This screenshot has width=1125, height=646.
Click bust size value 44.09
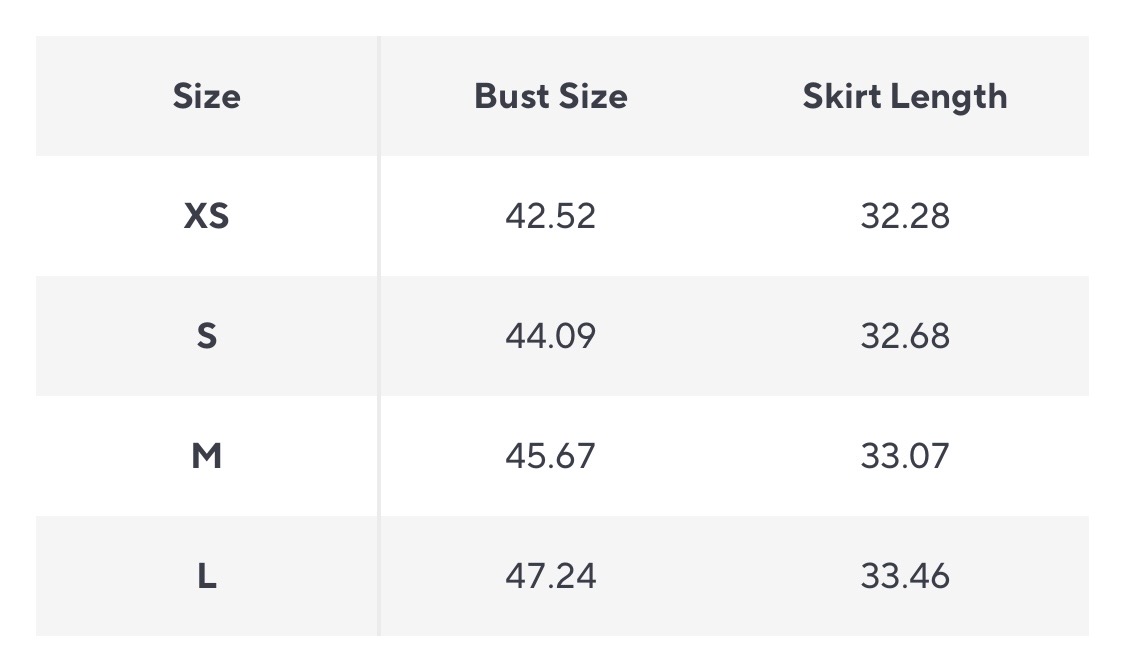tap(550, 336)
